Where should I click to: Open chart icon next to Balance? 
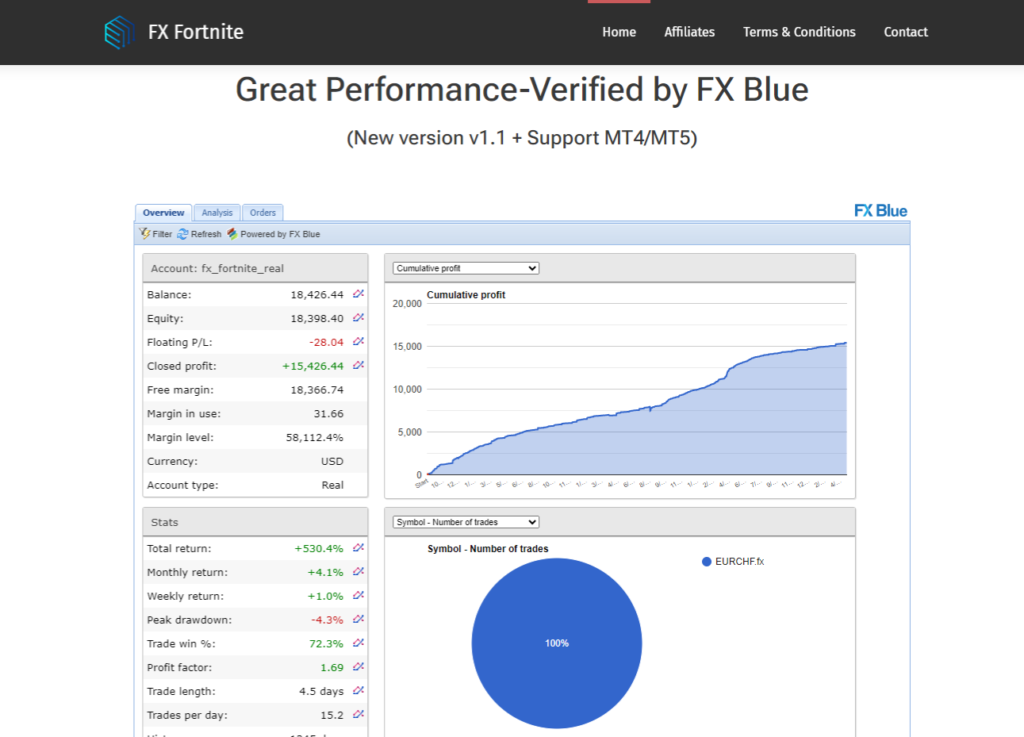click(x=359, y=294)
